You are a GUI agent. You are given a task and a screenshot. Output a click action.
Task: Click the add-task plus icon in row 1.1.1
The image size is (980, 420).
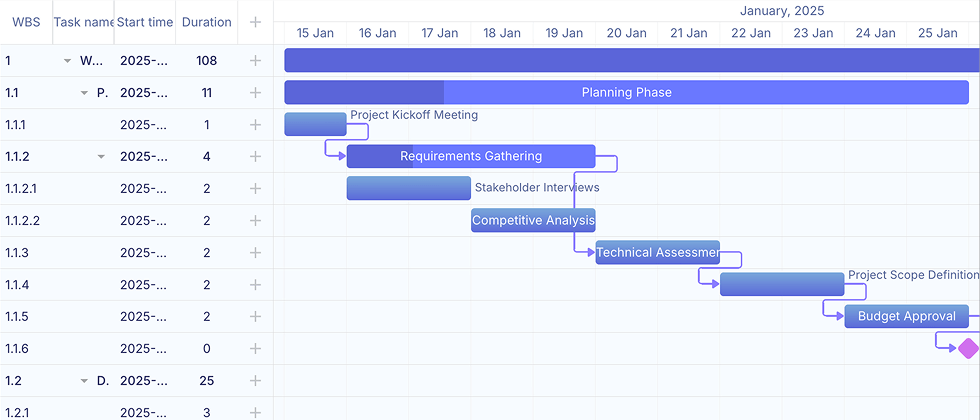[x=255, y=125]
